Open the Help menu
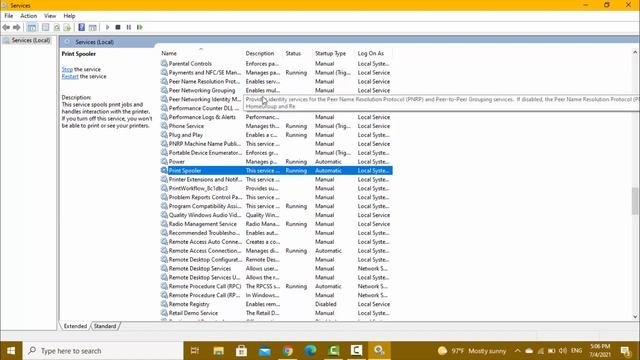This screenshot has height=360, width=640. tap(69, 16)
